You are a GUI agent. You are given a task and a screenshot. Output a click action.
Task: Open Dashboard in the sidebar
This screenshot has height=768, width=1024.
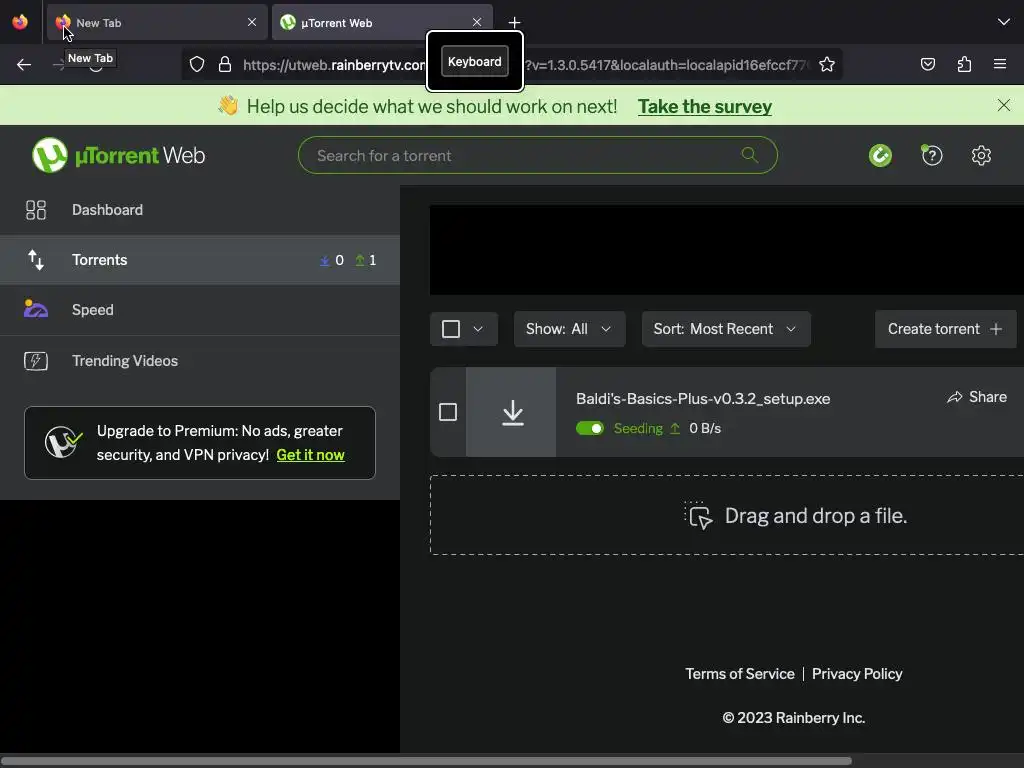tap(200, 210)
